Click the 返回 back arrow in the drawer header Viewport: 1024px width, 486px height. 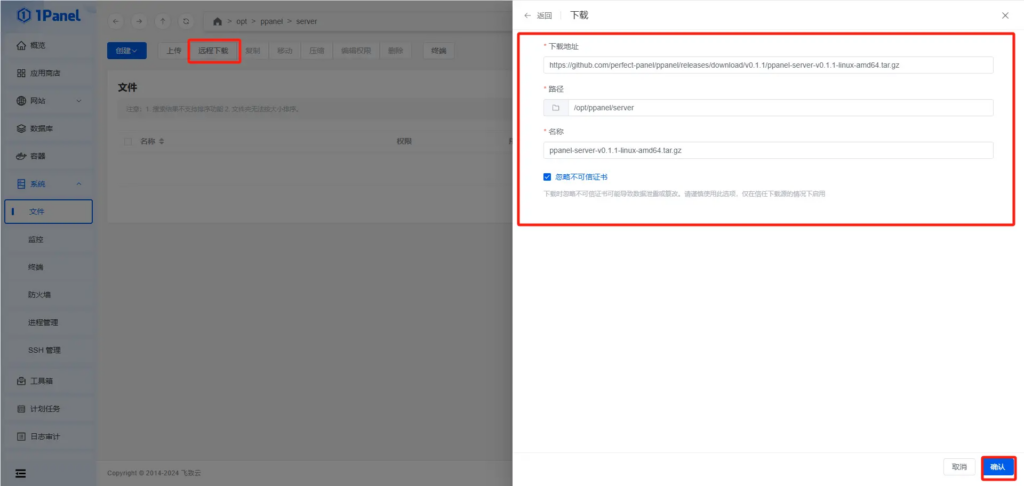pos(528,15)
